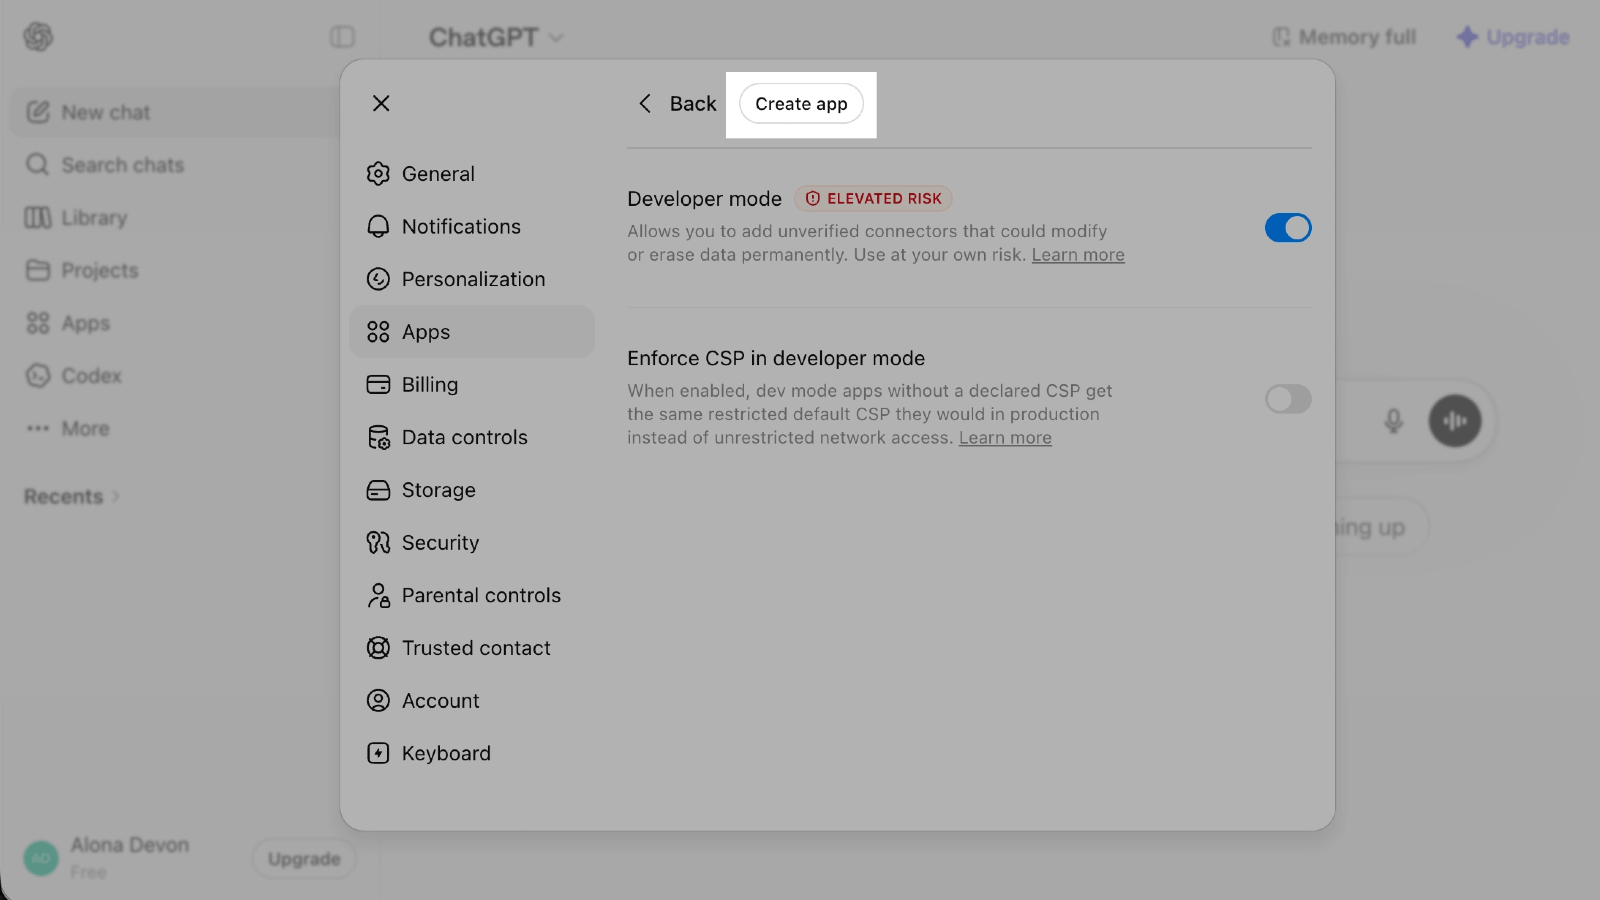Close the settings dialog
The height and width of the screenshot is (900, 1600).
click(381, 103)
